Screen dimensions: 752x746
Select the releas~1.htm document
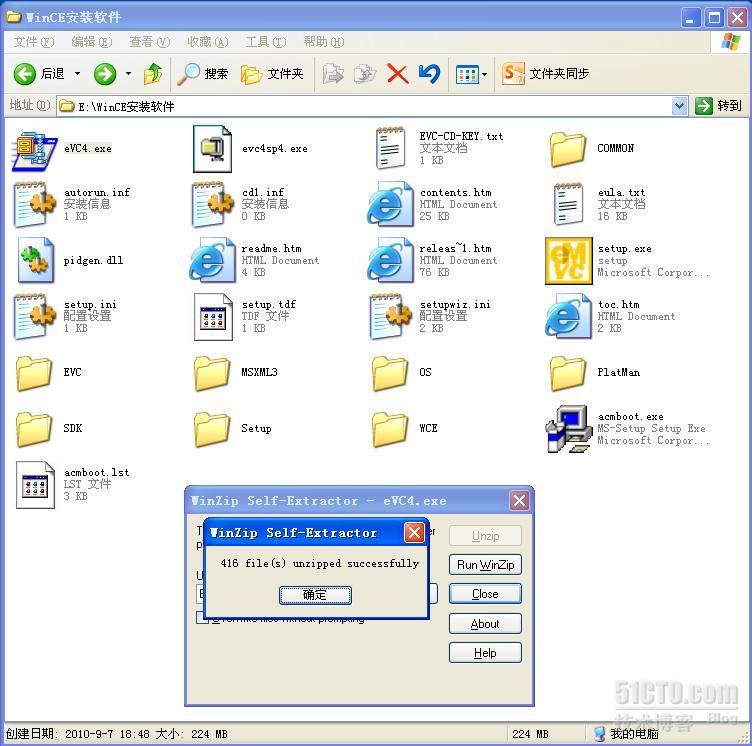pos(390,260)
